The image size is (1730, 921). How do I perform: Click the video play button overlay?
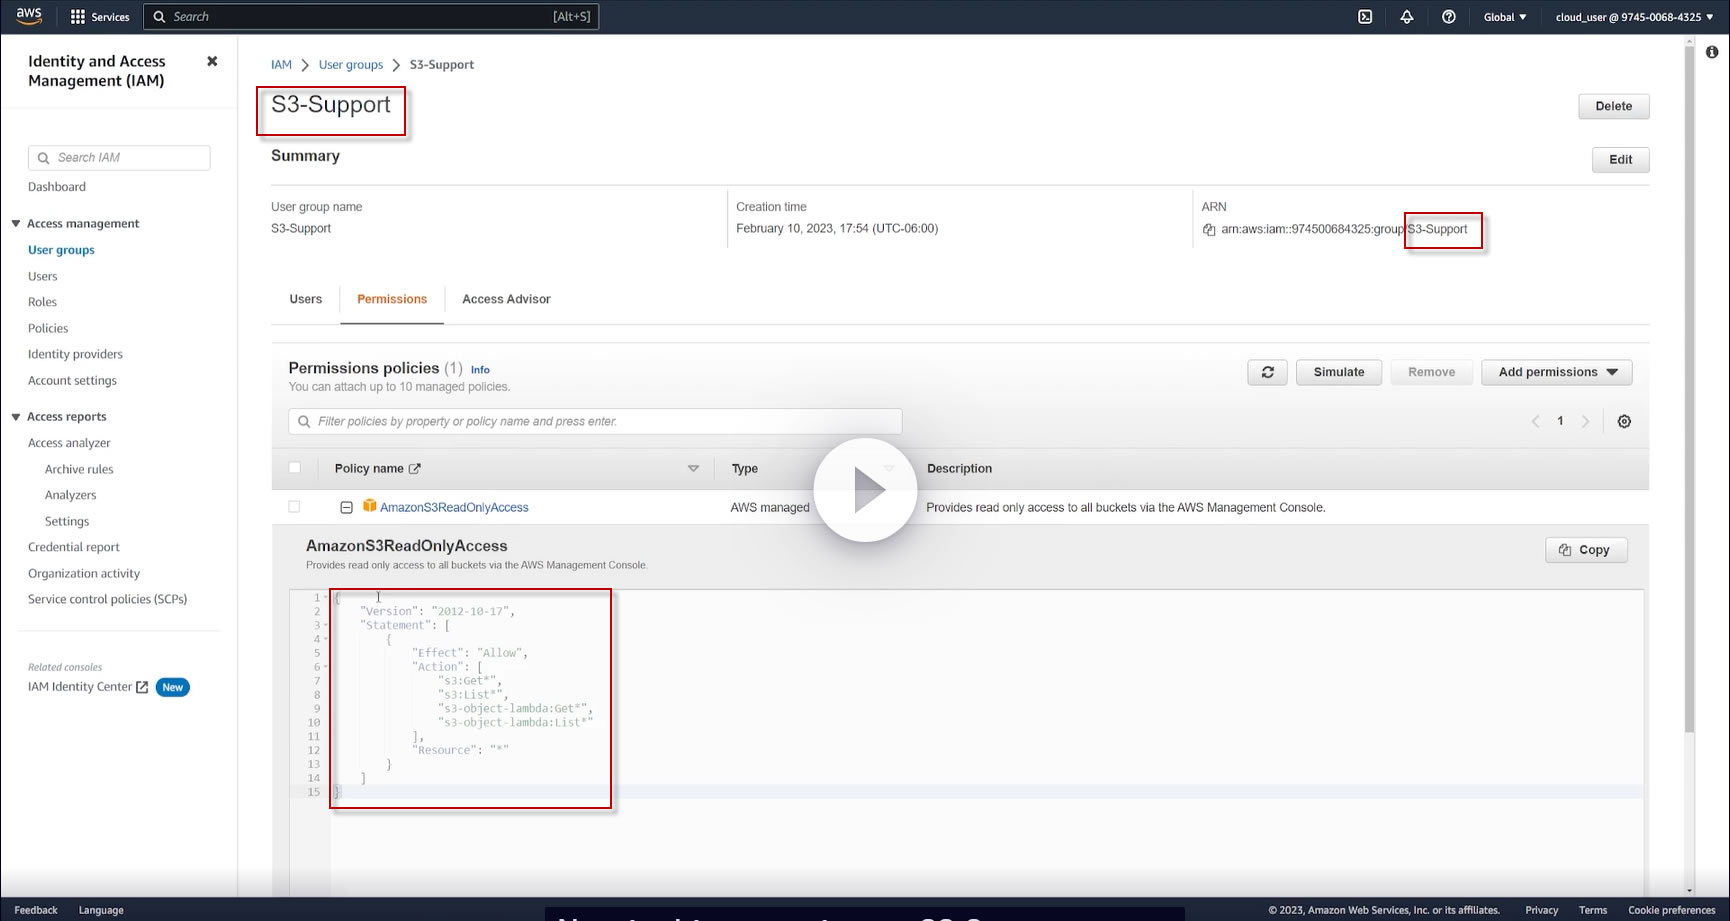[x=865, y=490]
